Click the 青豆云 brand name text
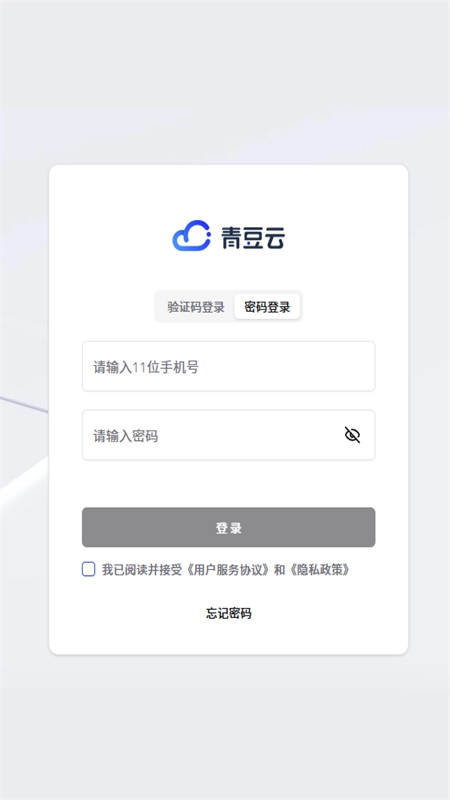This screenshot has width=450, height=800. click(x=253, y=237)
